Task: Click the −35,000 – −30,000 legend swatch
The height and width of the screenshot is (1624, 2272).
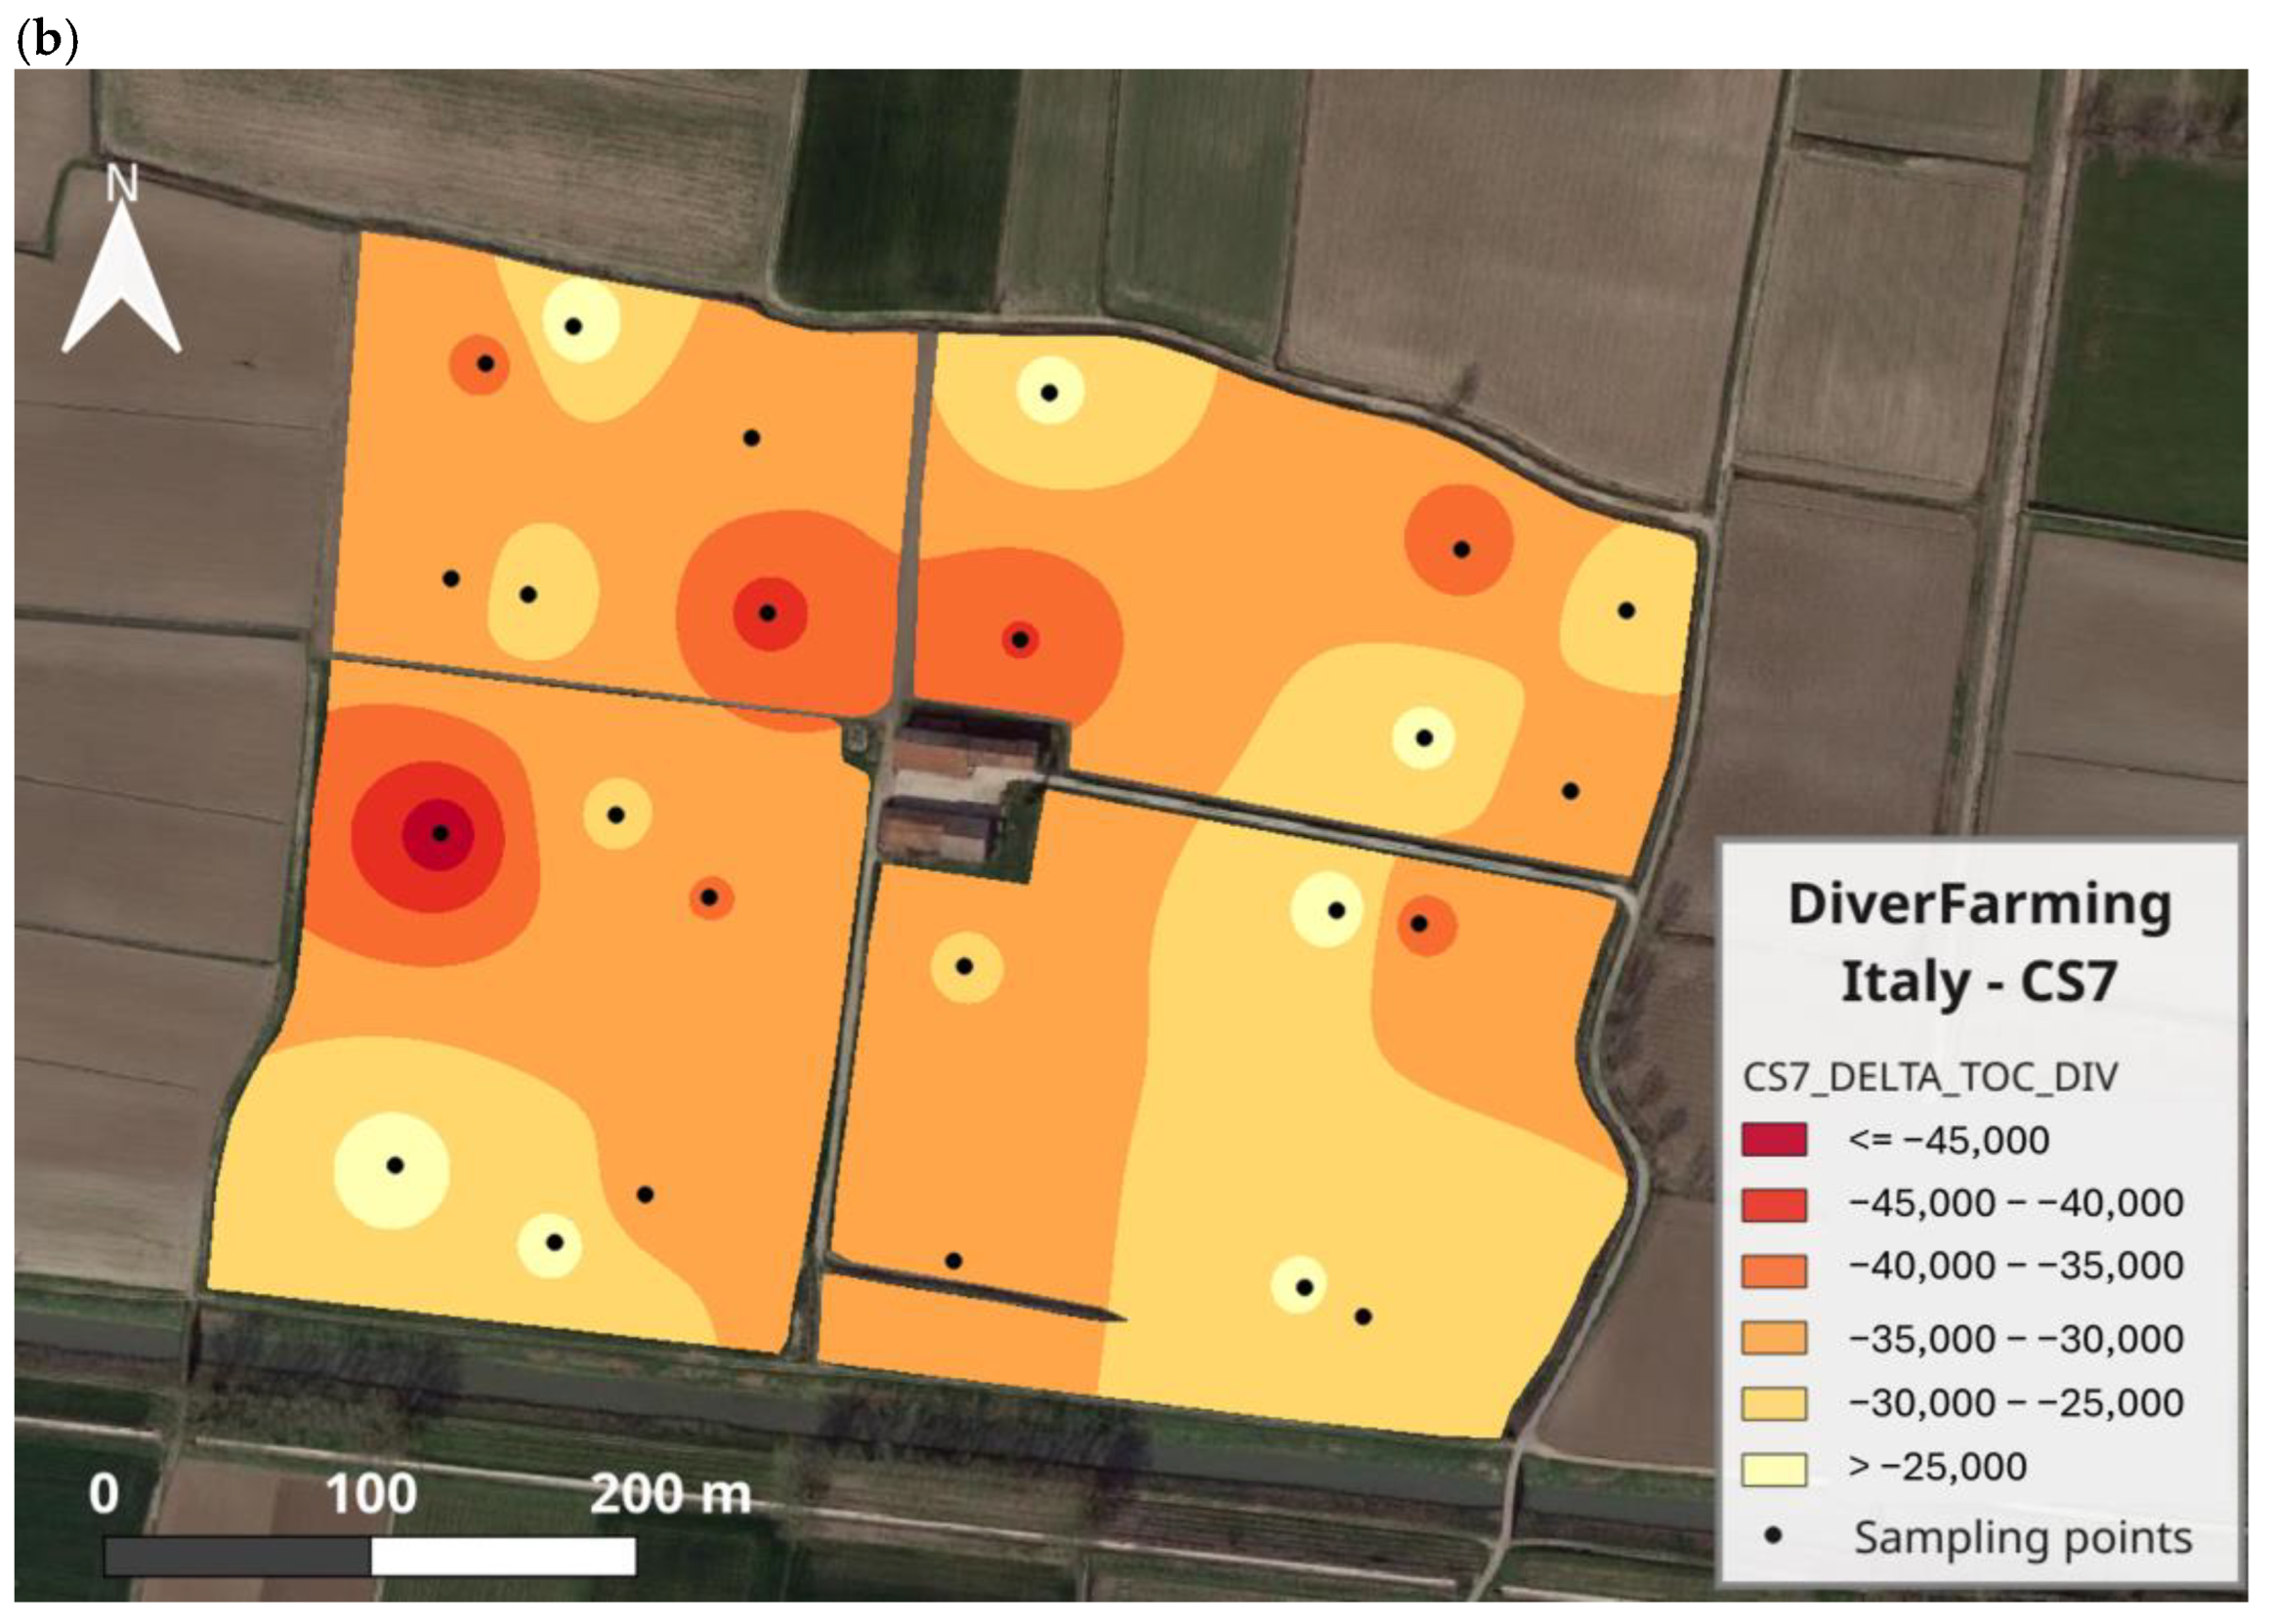Action: [1774, 1338]
